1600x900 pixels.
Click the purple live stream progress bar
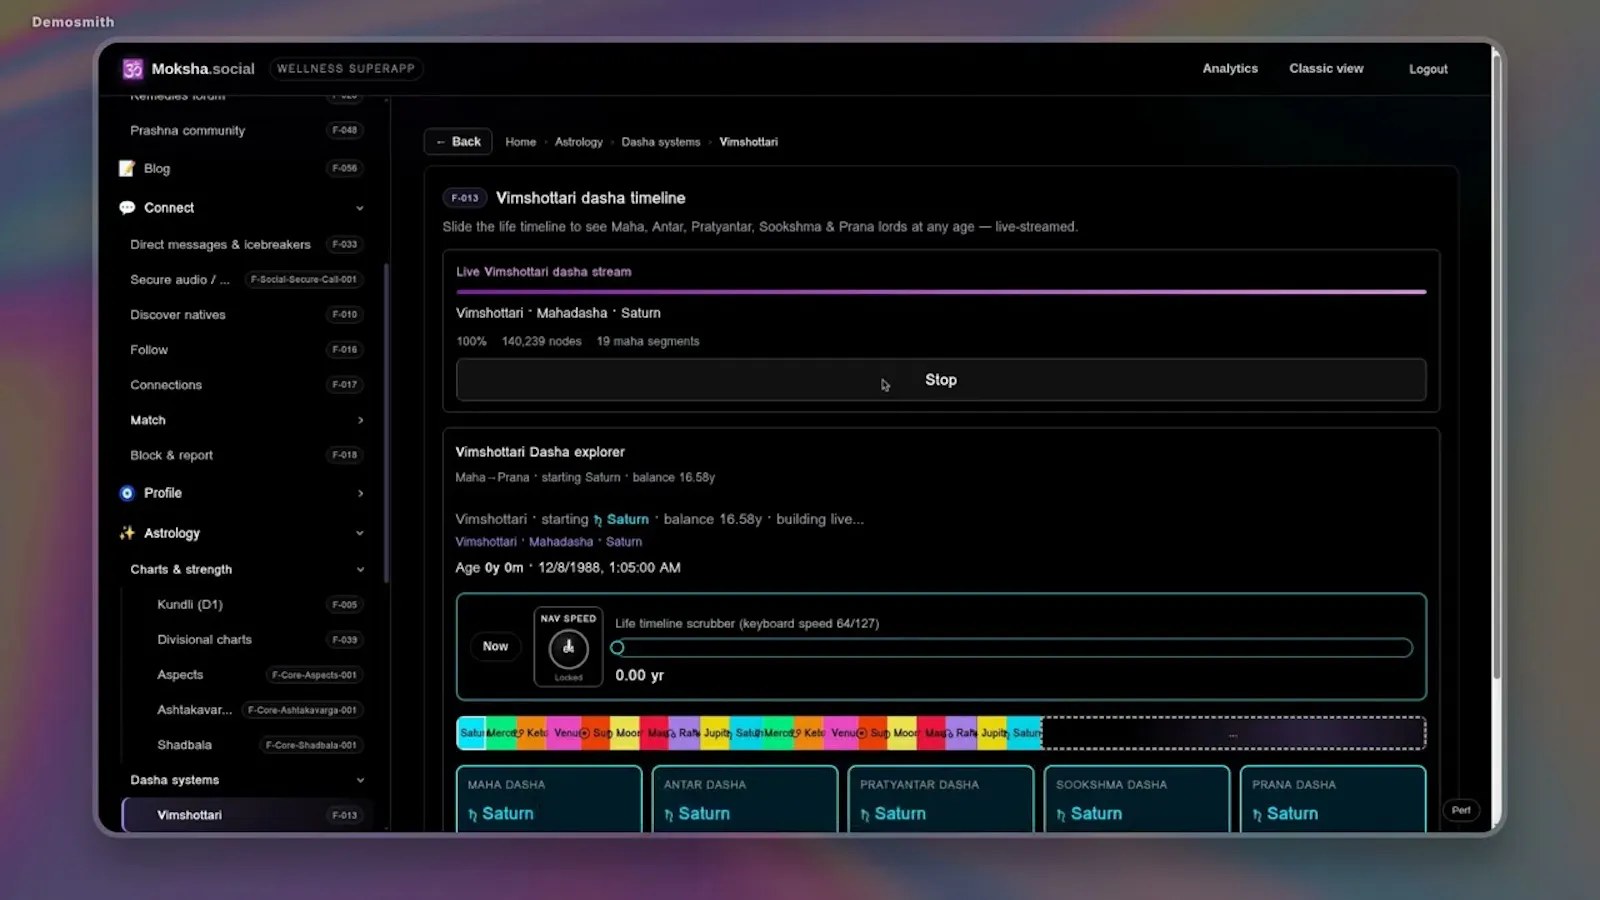click(941, 292)
